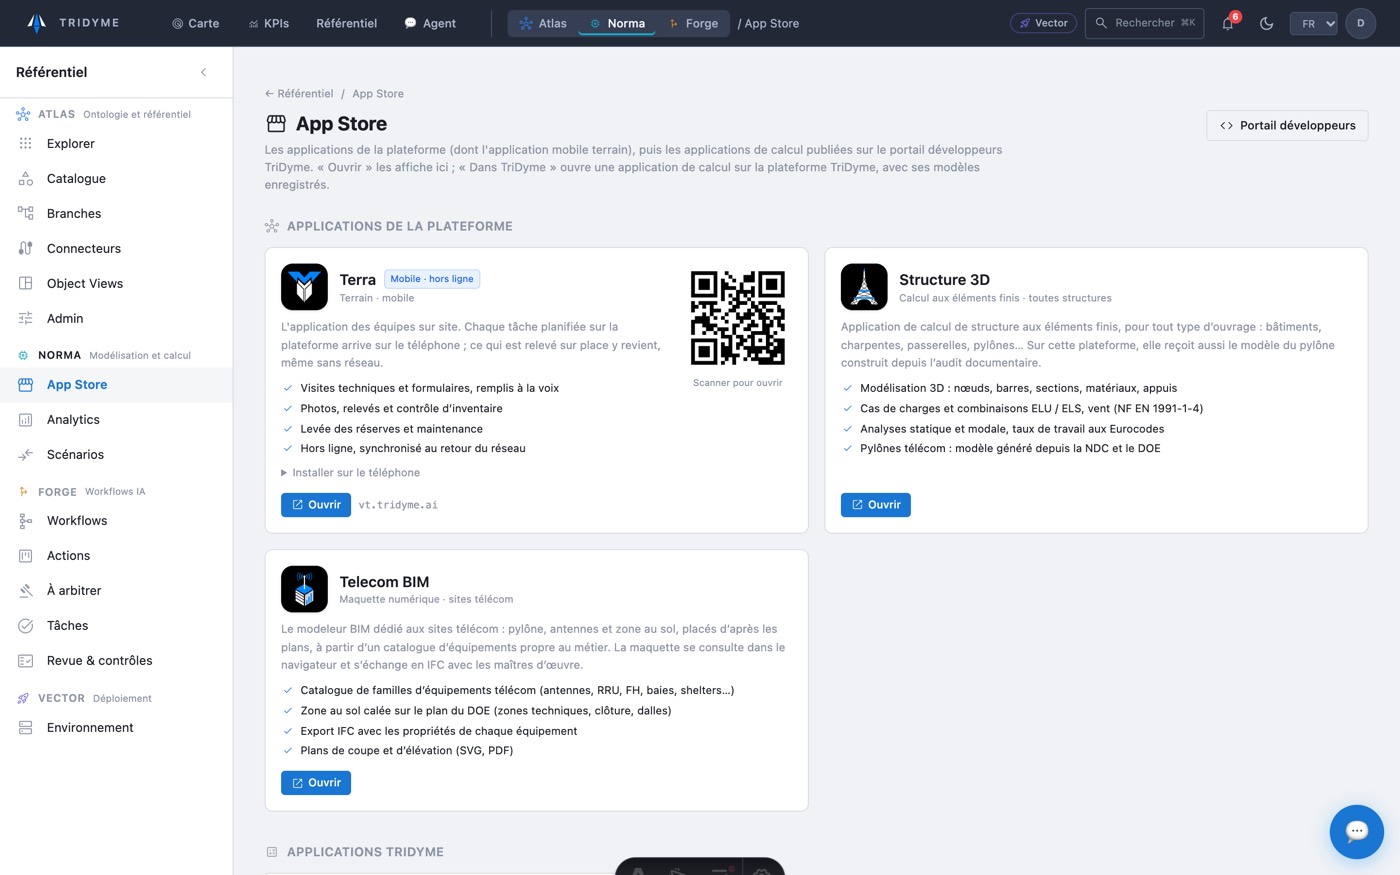Open Explorer in the sidebar
The image size is (1400, 875).
click(116, 143)
